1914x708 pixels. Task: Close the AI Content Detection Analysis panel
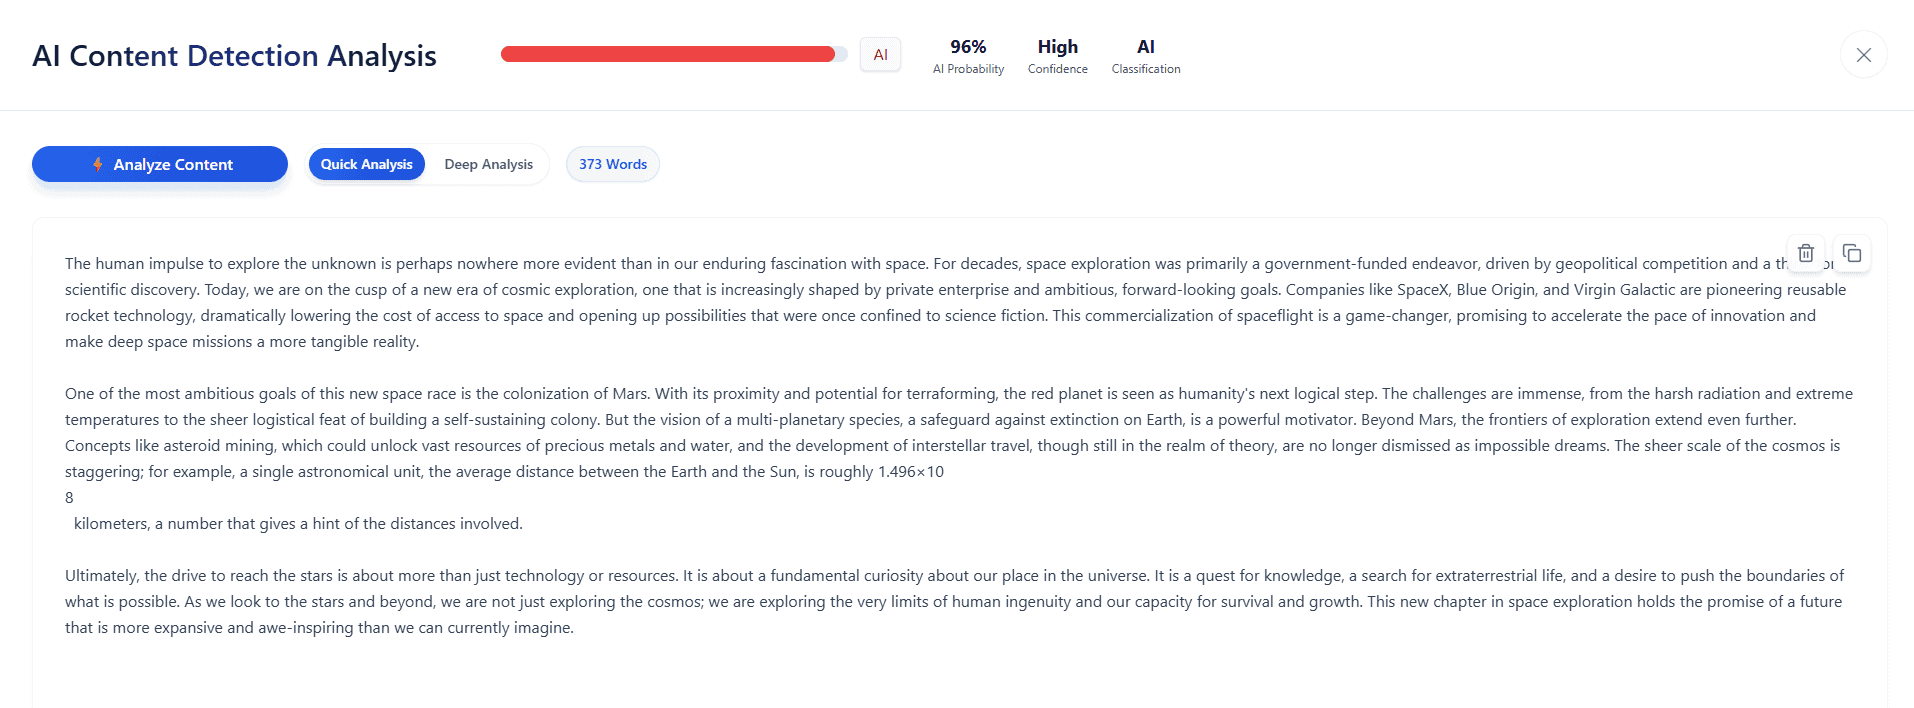(x=1863, y=55)
